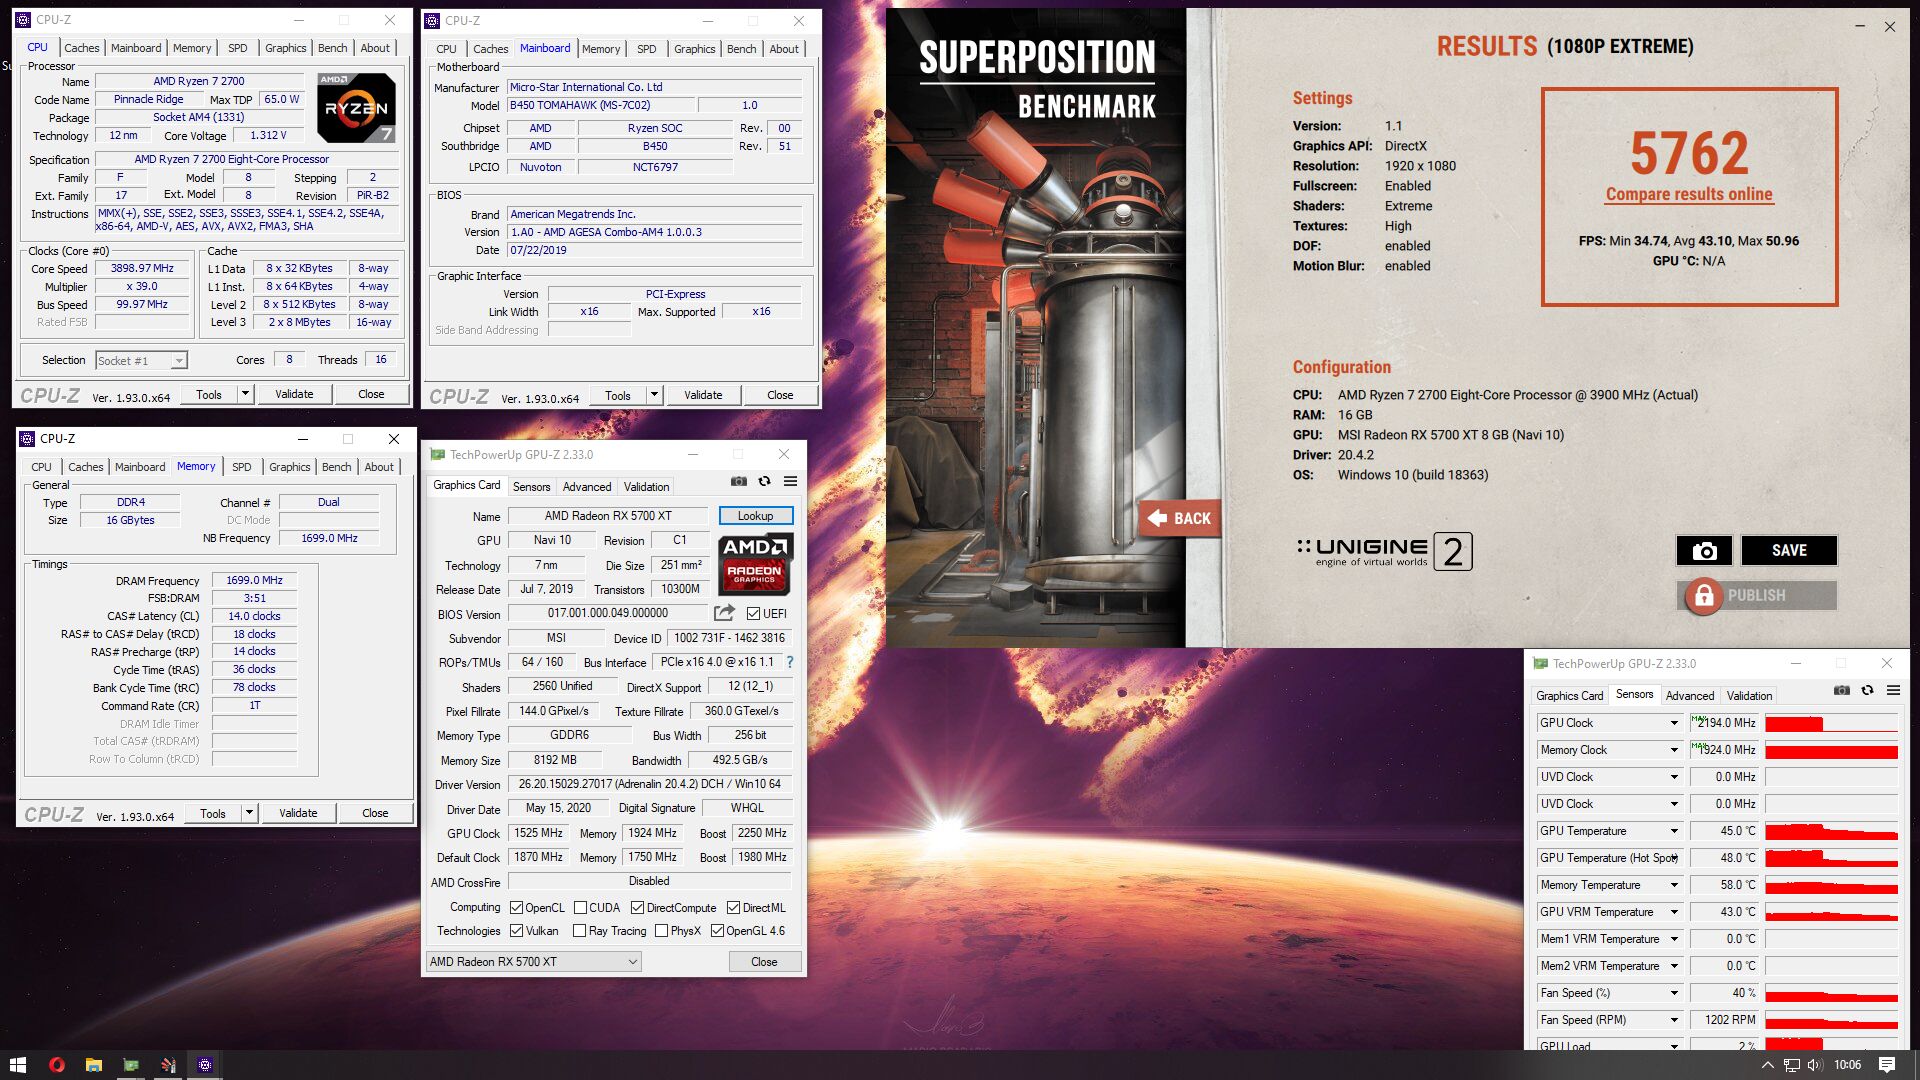
Task: Open File Explorer from the taskbar
Action: point(93,1065)
